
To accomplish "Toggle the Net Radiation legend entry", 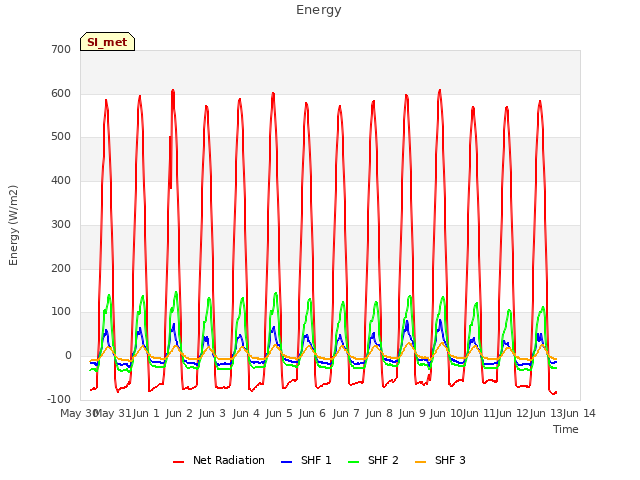I will tap(219, 460).
